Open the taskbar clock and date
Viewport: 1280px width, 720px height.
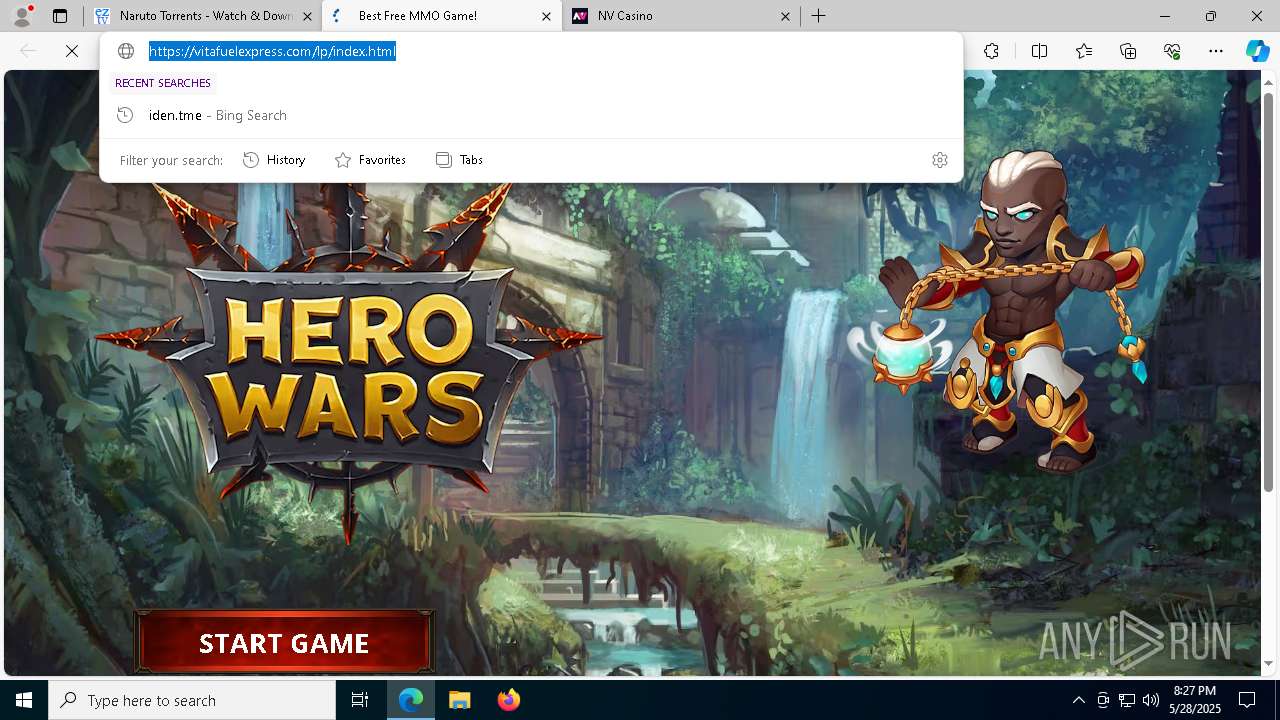[x=1194, y=700]
